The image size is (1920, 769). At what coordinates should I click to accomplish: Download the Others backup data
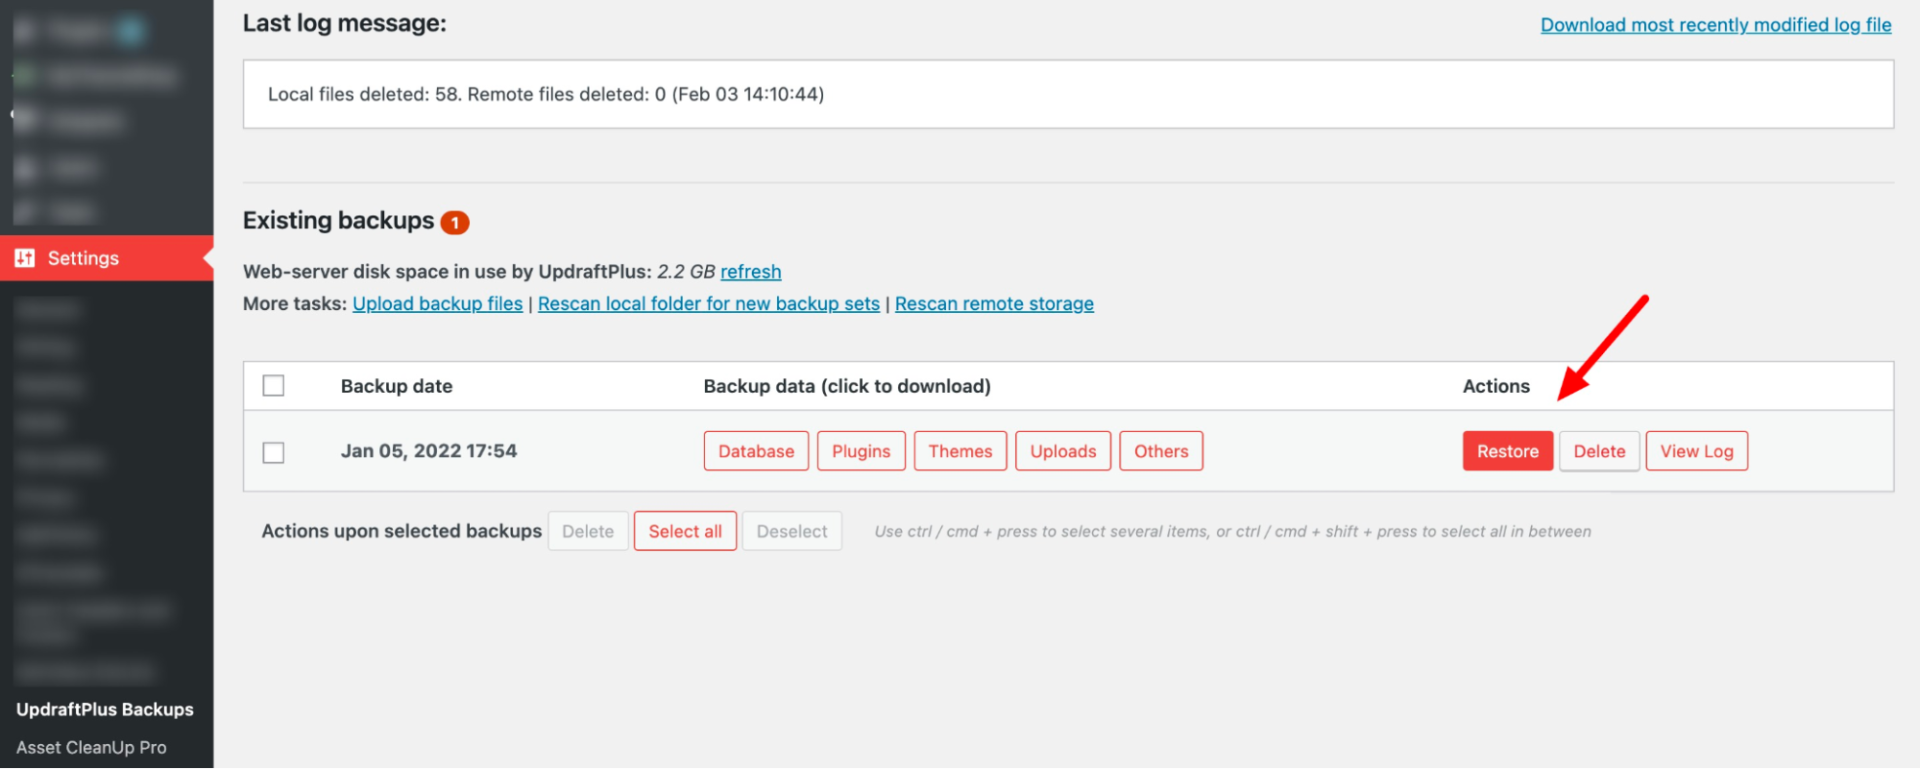click(x=1160, y=451)
